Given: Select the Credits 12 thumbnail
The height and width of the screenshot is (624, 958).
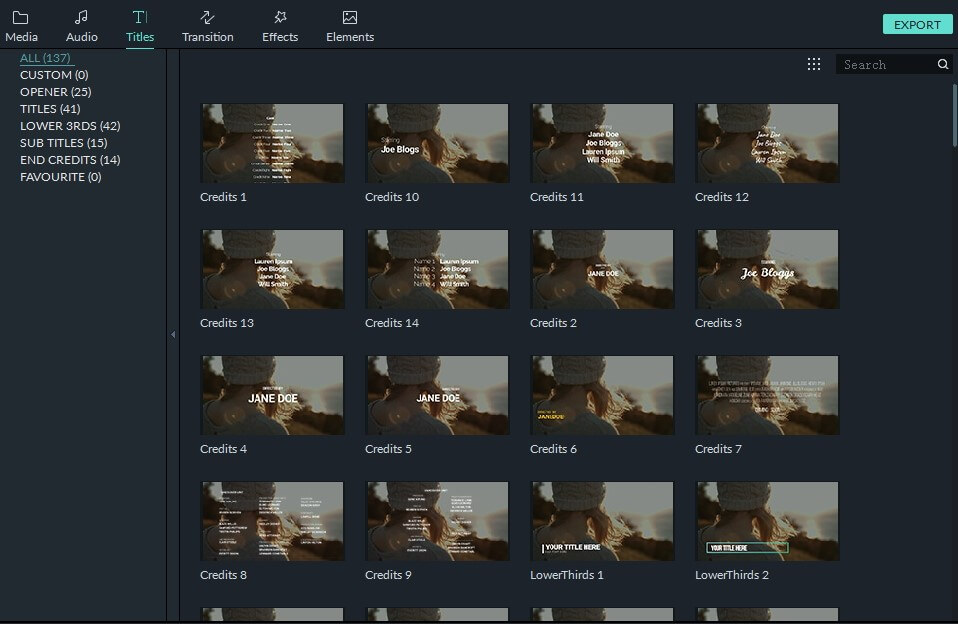Looking at the screenshot, I should coord(767,143).
